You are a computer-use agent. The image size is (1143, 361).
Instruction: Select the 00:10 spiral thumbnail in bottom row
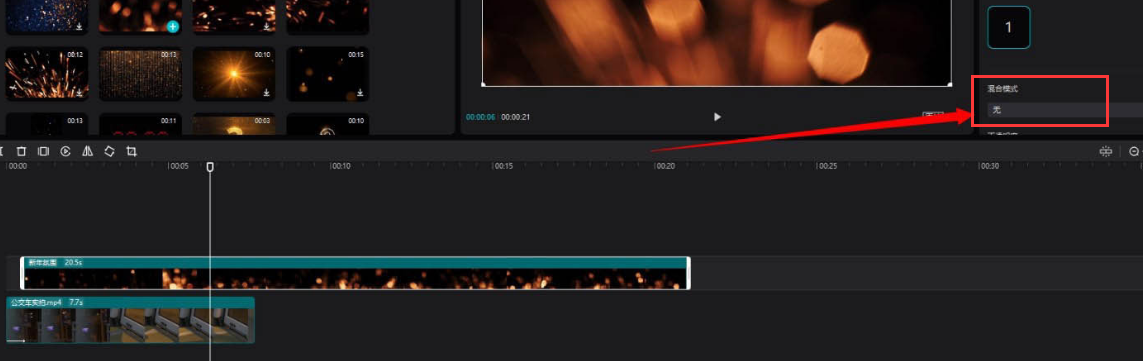pos(327,124)
